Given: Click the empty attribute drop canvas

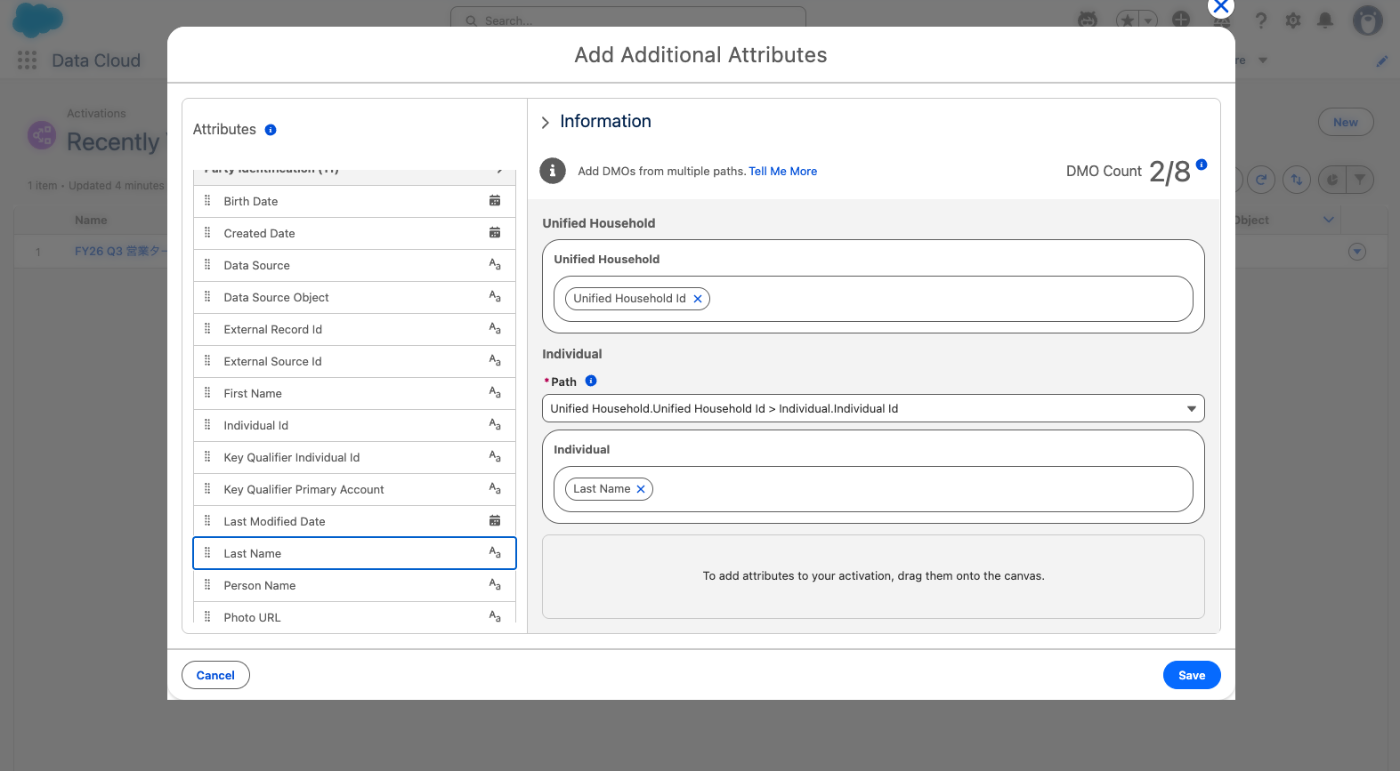Looking at the screenshot, I should (x=873, y=576).
